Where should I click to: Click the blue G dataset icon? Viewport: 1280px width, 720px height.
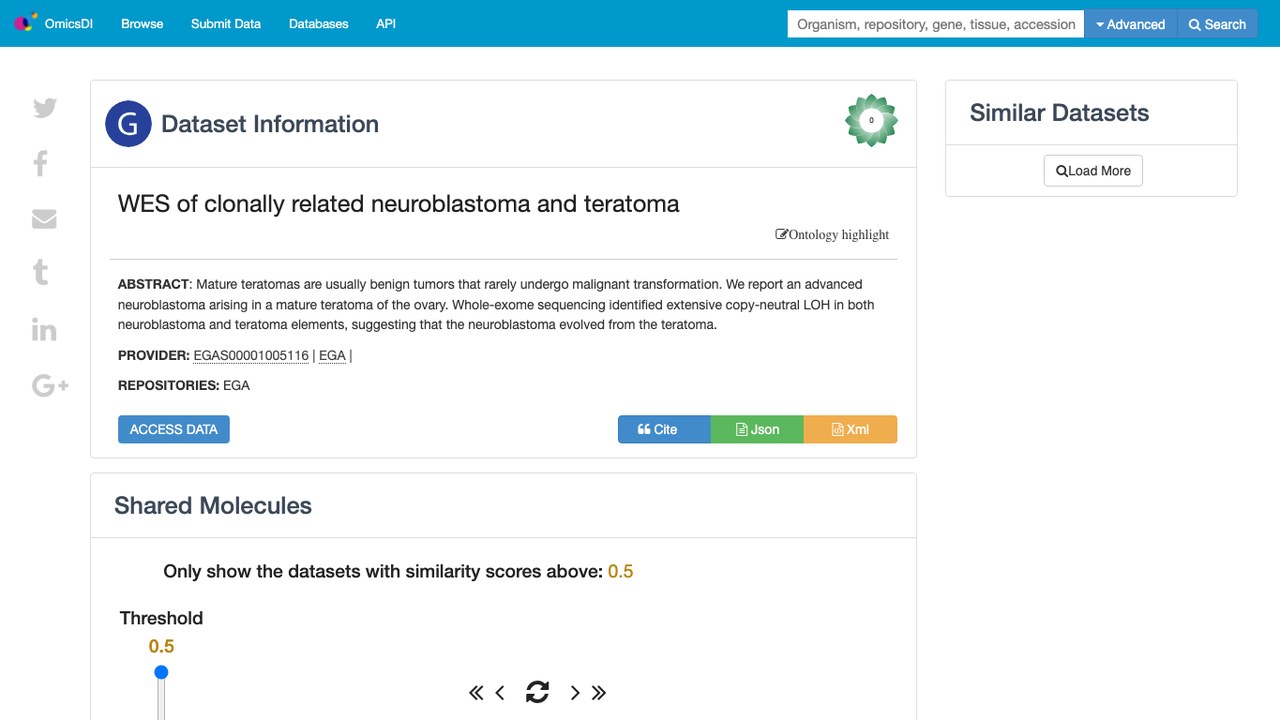coord(128,124)
